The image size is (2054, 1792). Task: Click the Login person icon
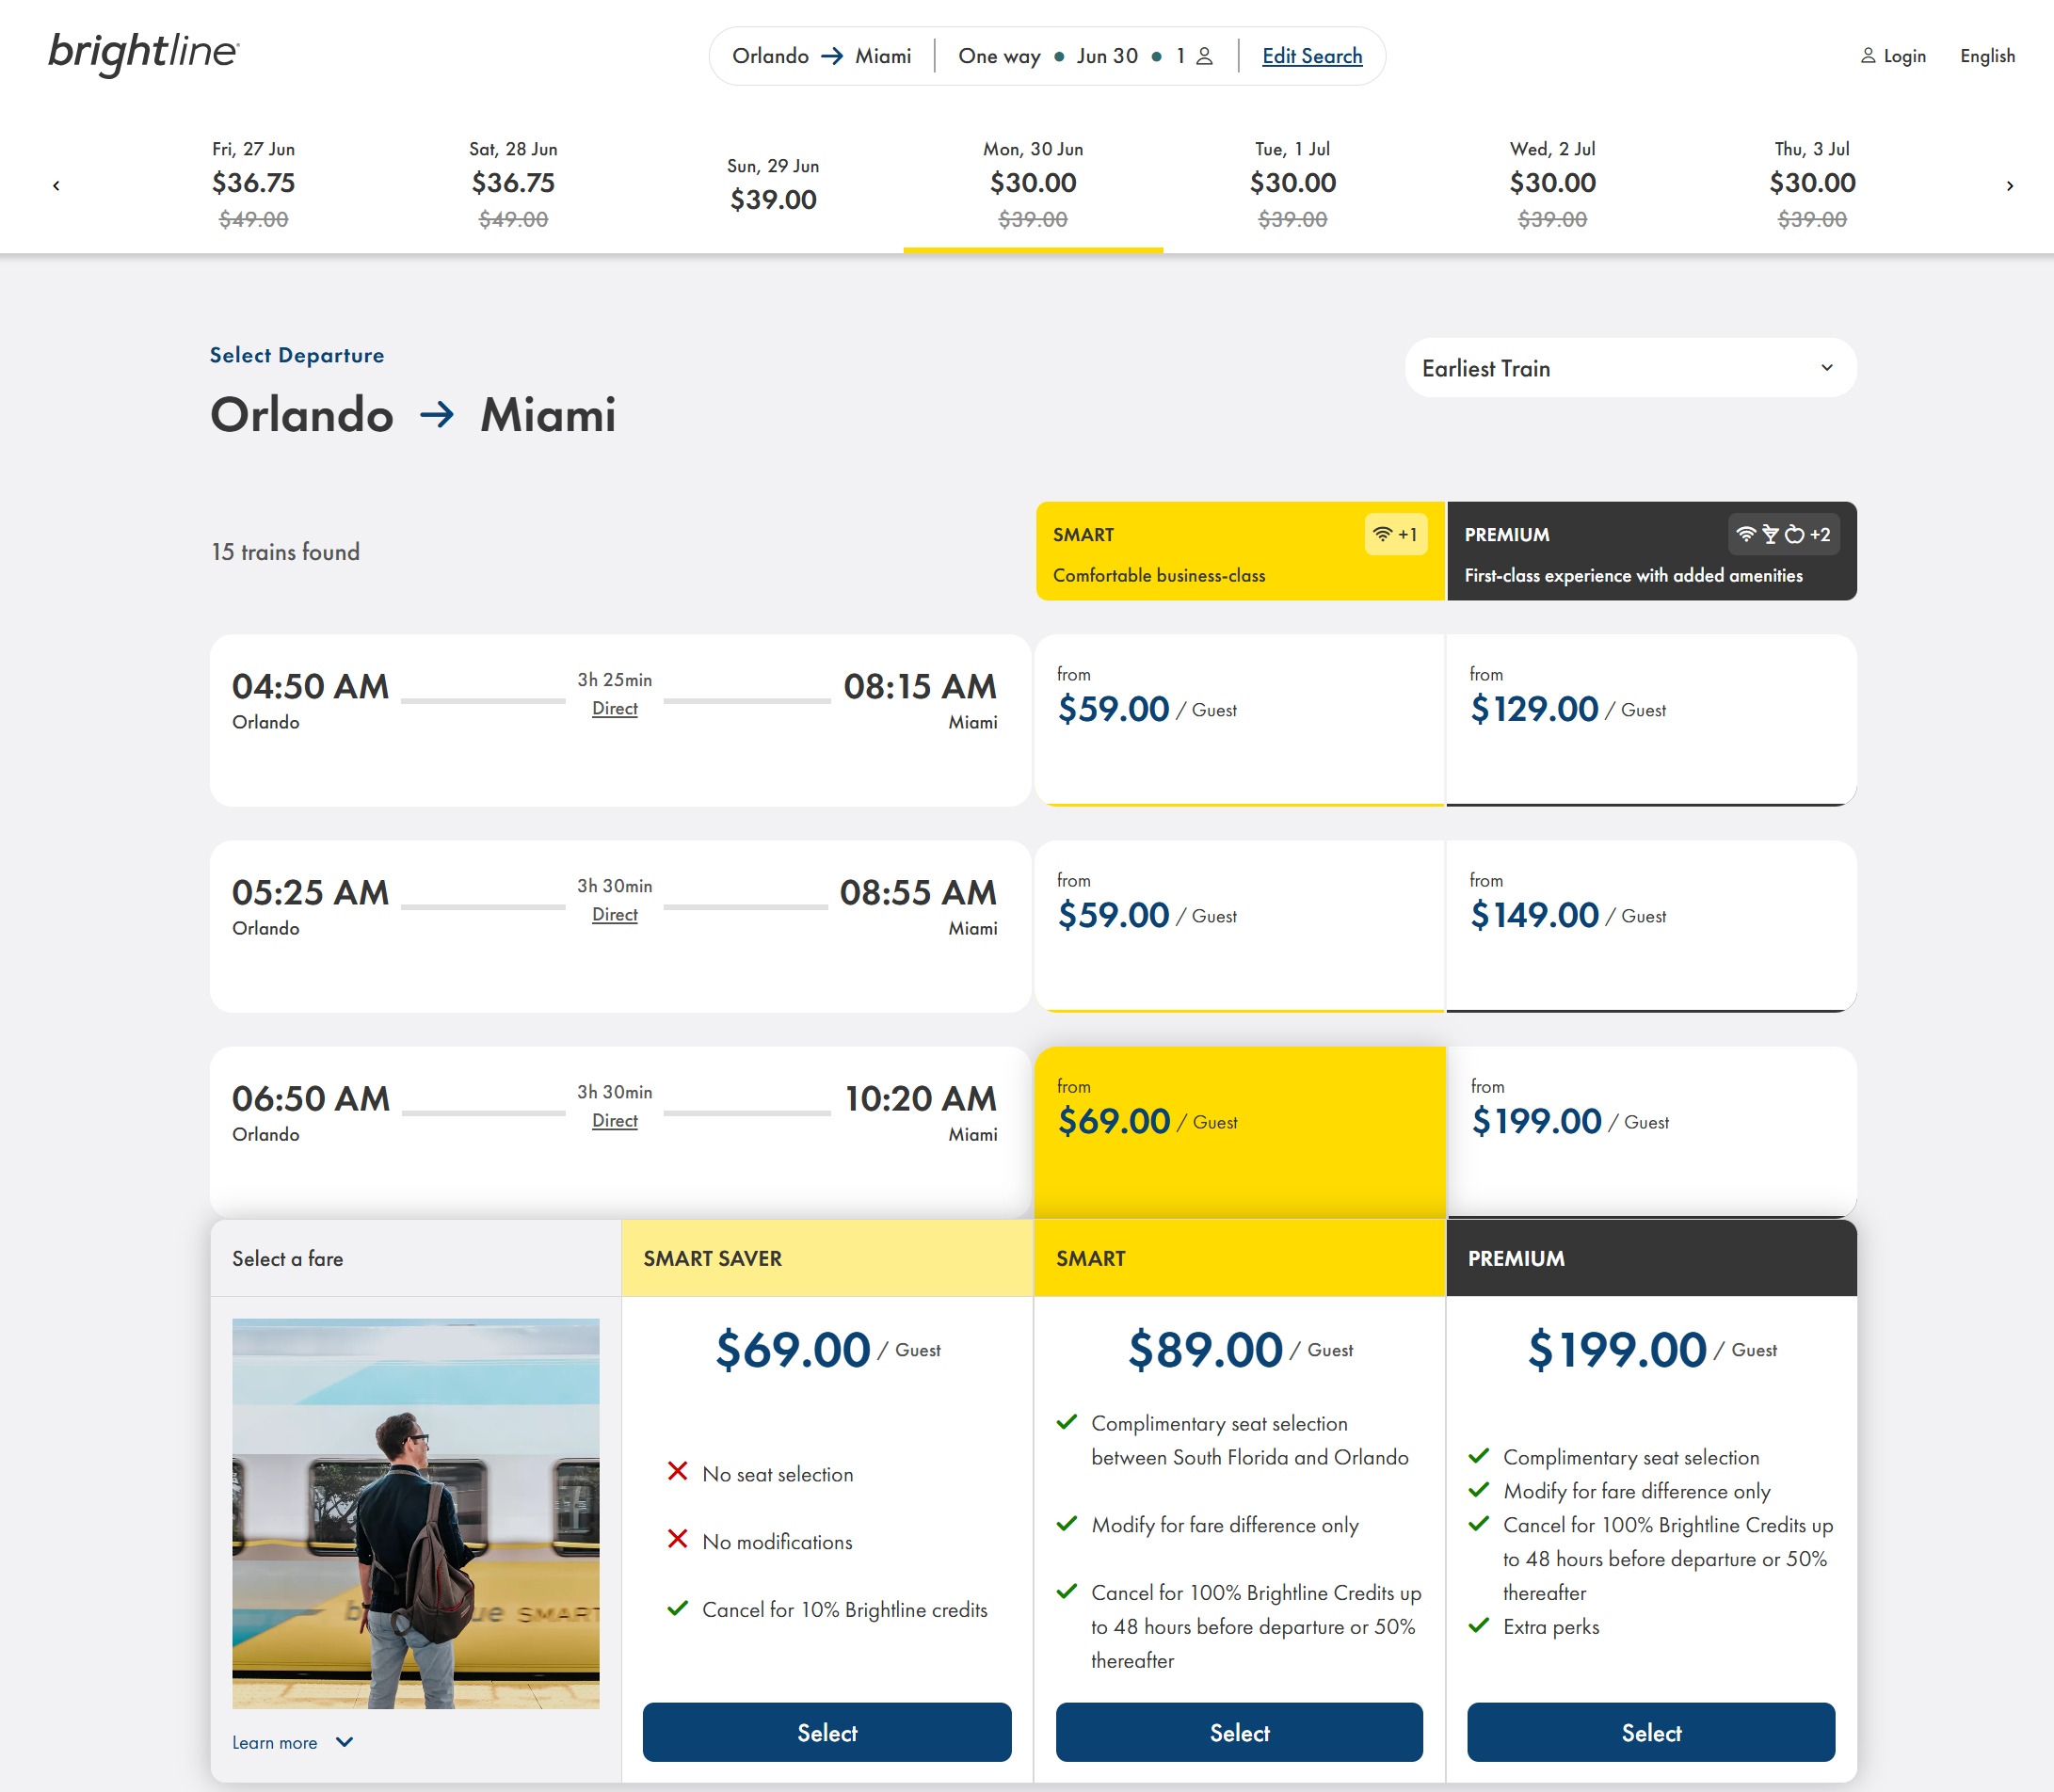pos(1867,56)
